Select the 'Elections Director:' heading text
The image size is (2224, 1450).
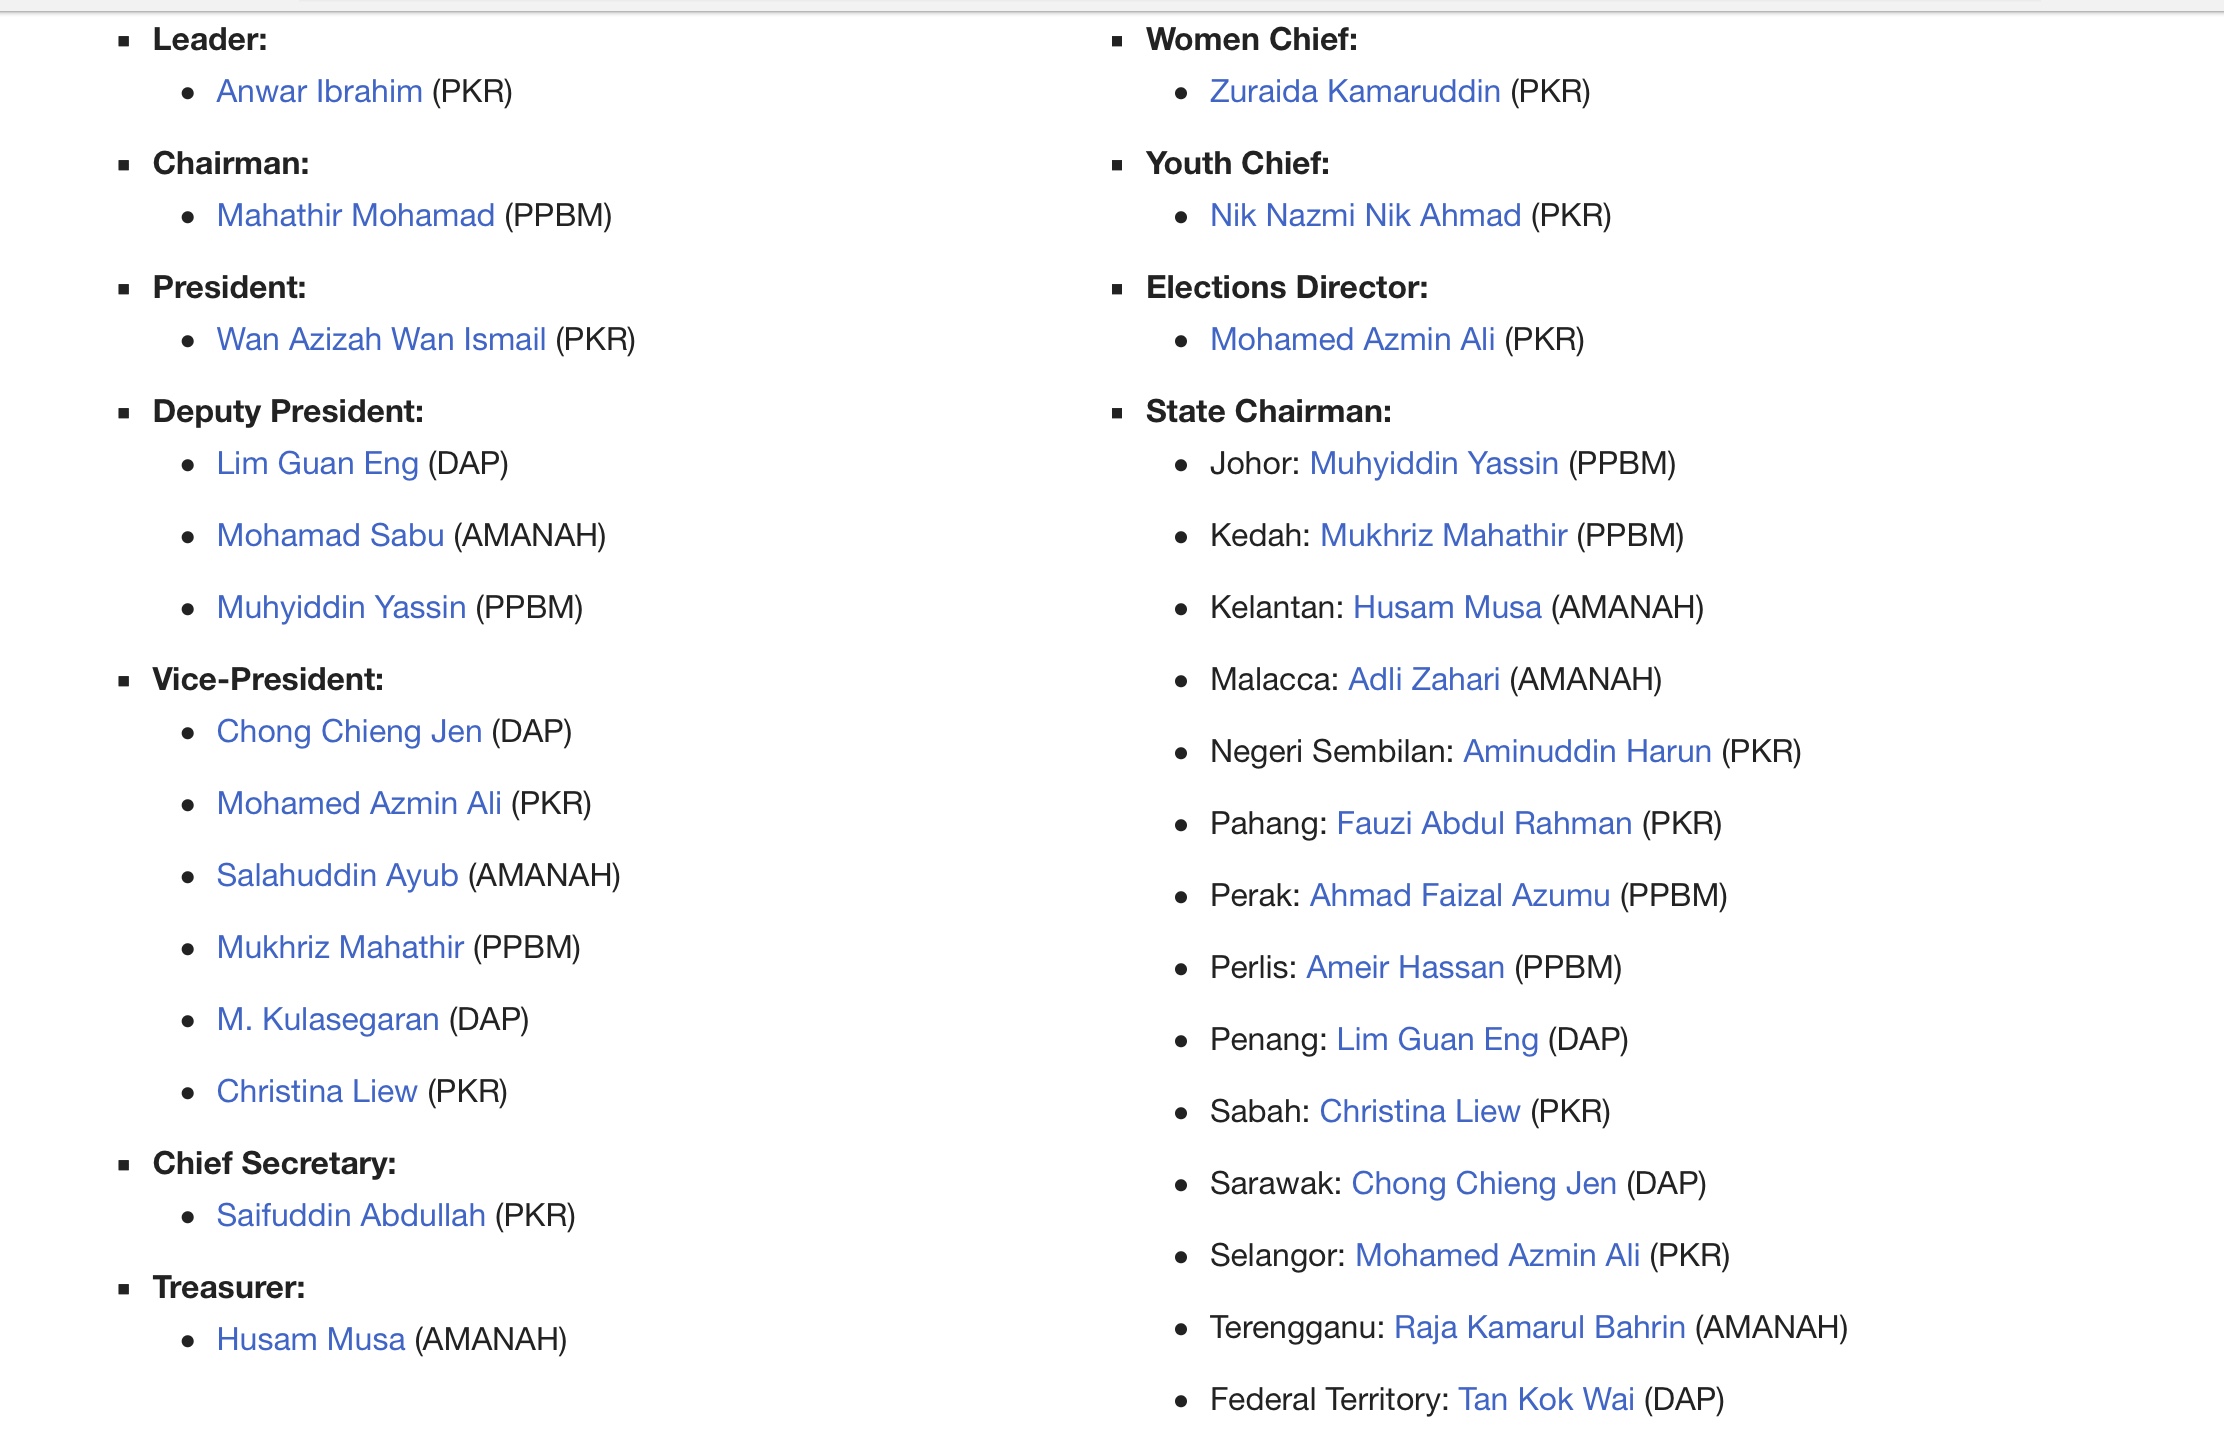1287,287
